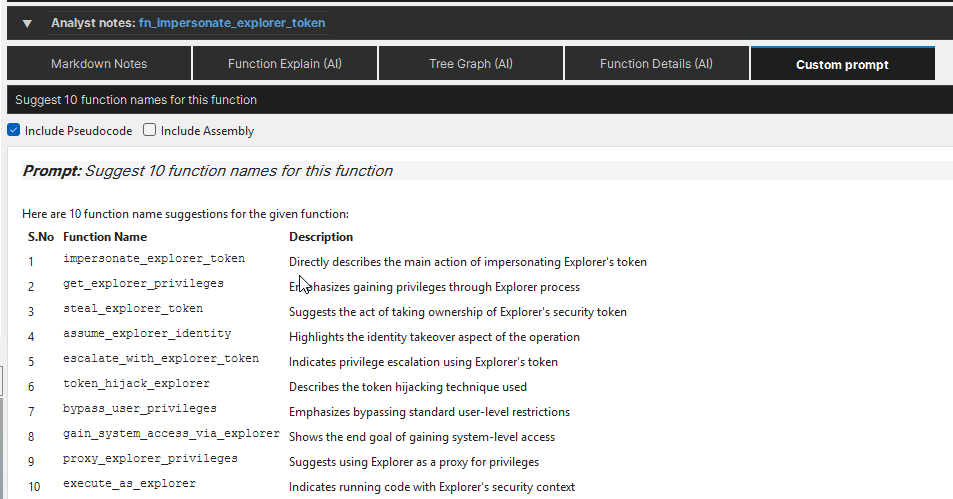Click the Function Name column header
953x499 pixels.
(x=105, y=237)
